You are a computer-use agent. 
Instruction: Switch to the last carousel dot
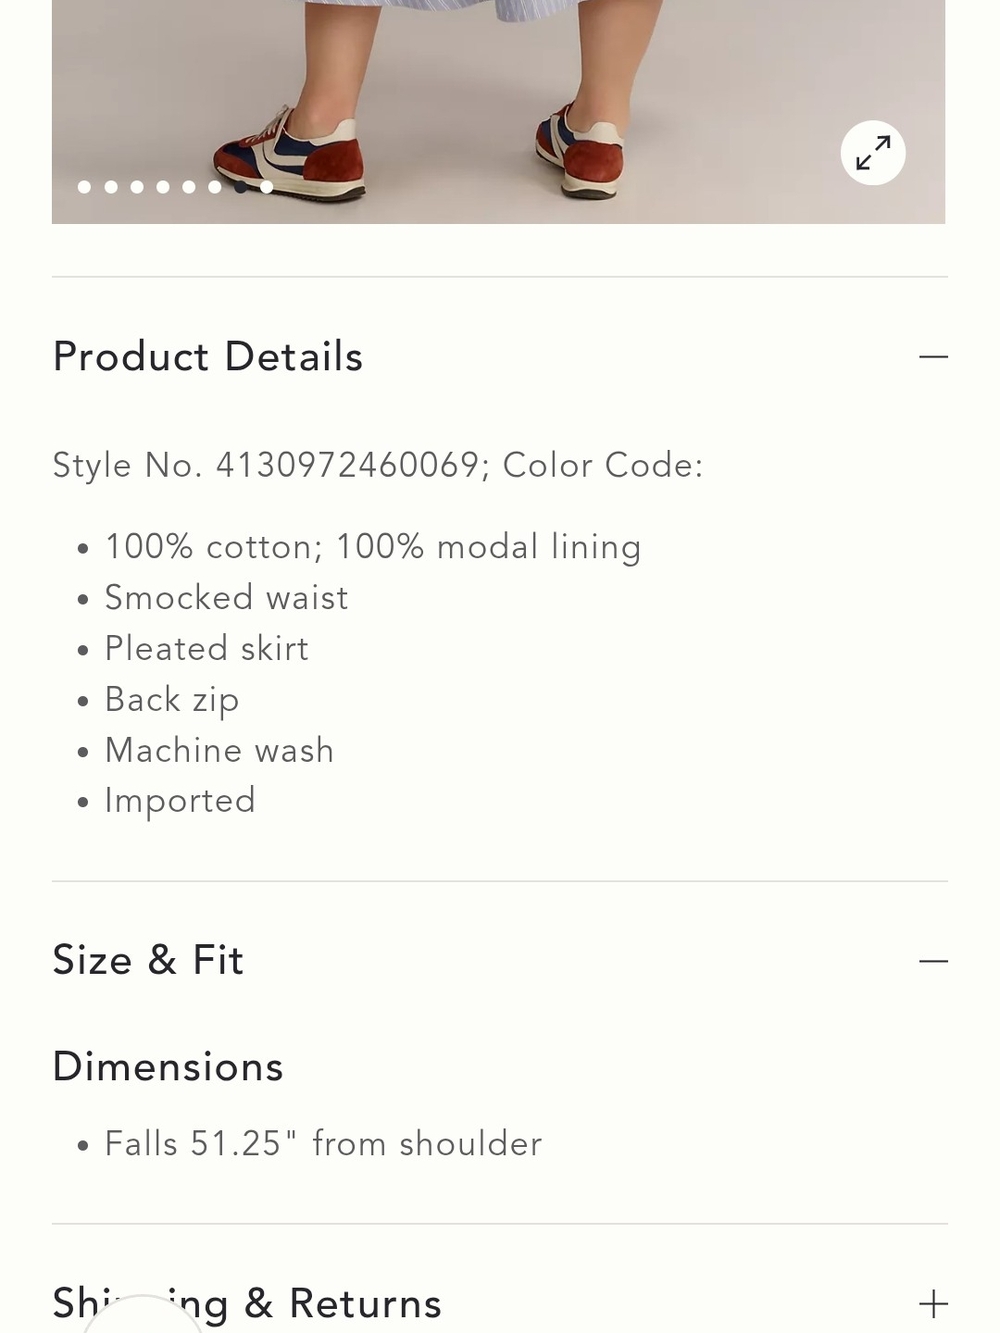267,187
